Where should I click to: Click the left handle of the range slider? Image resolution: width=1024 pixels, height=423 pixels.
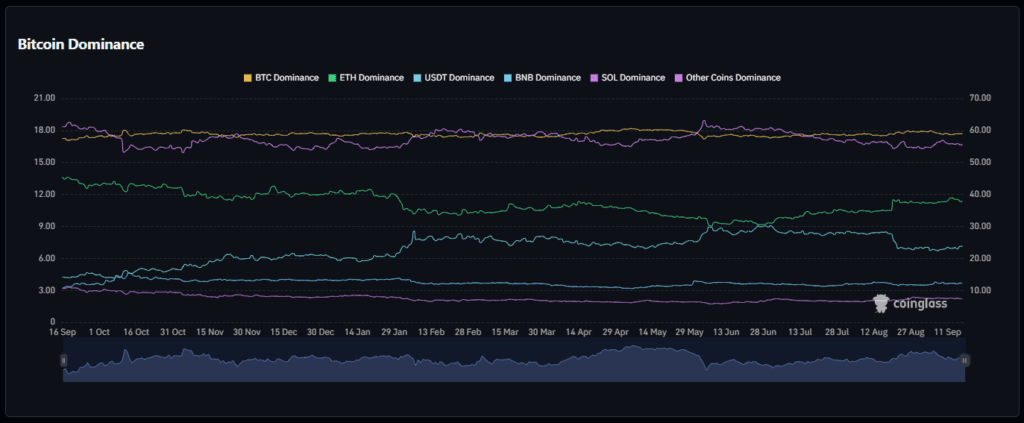pyautogui.click(x=64, y=360)
